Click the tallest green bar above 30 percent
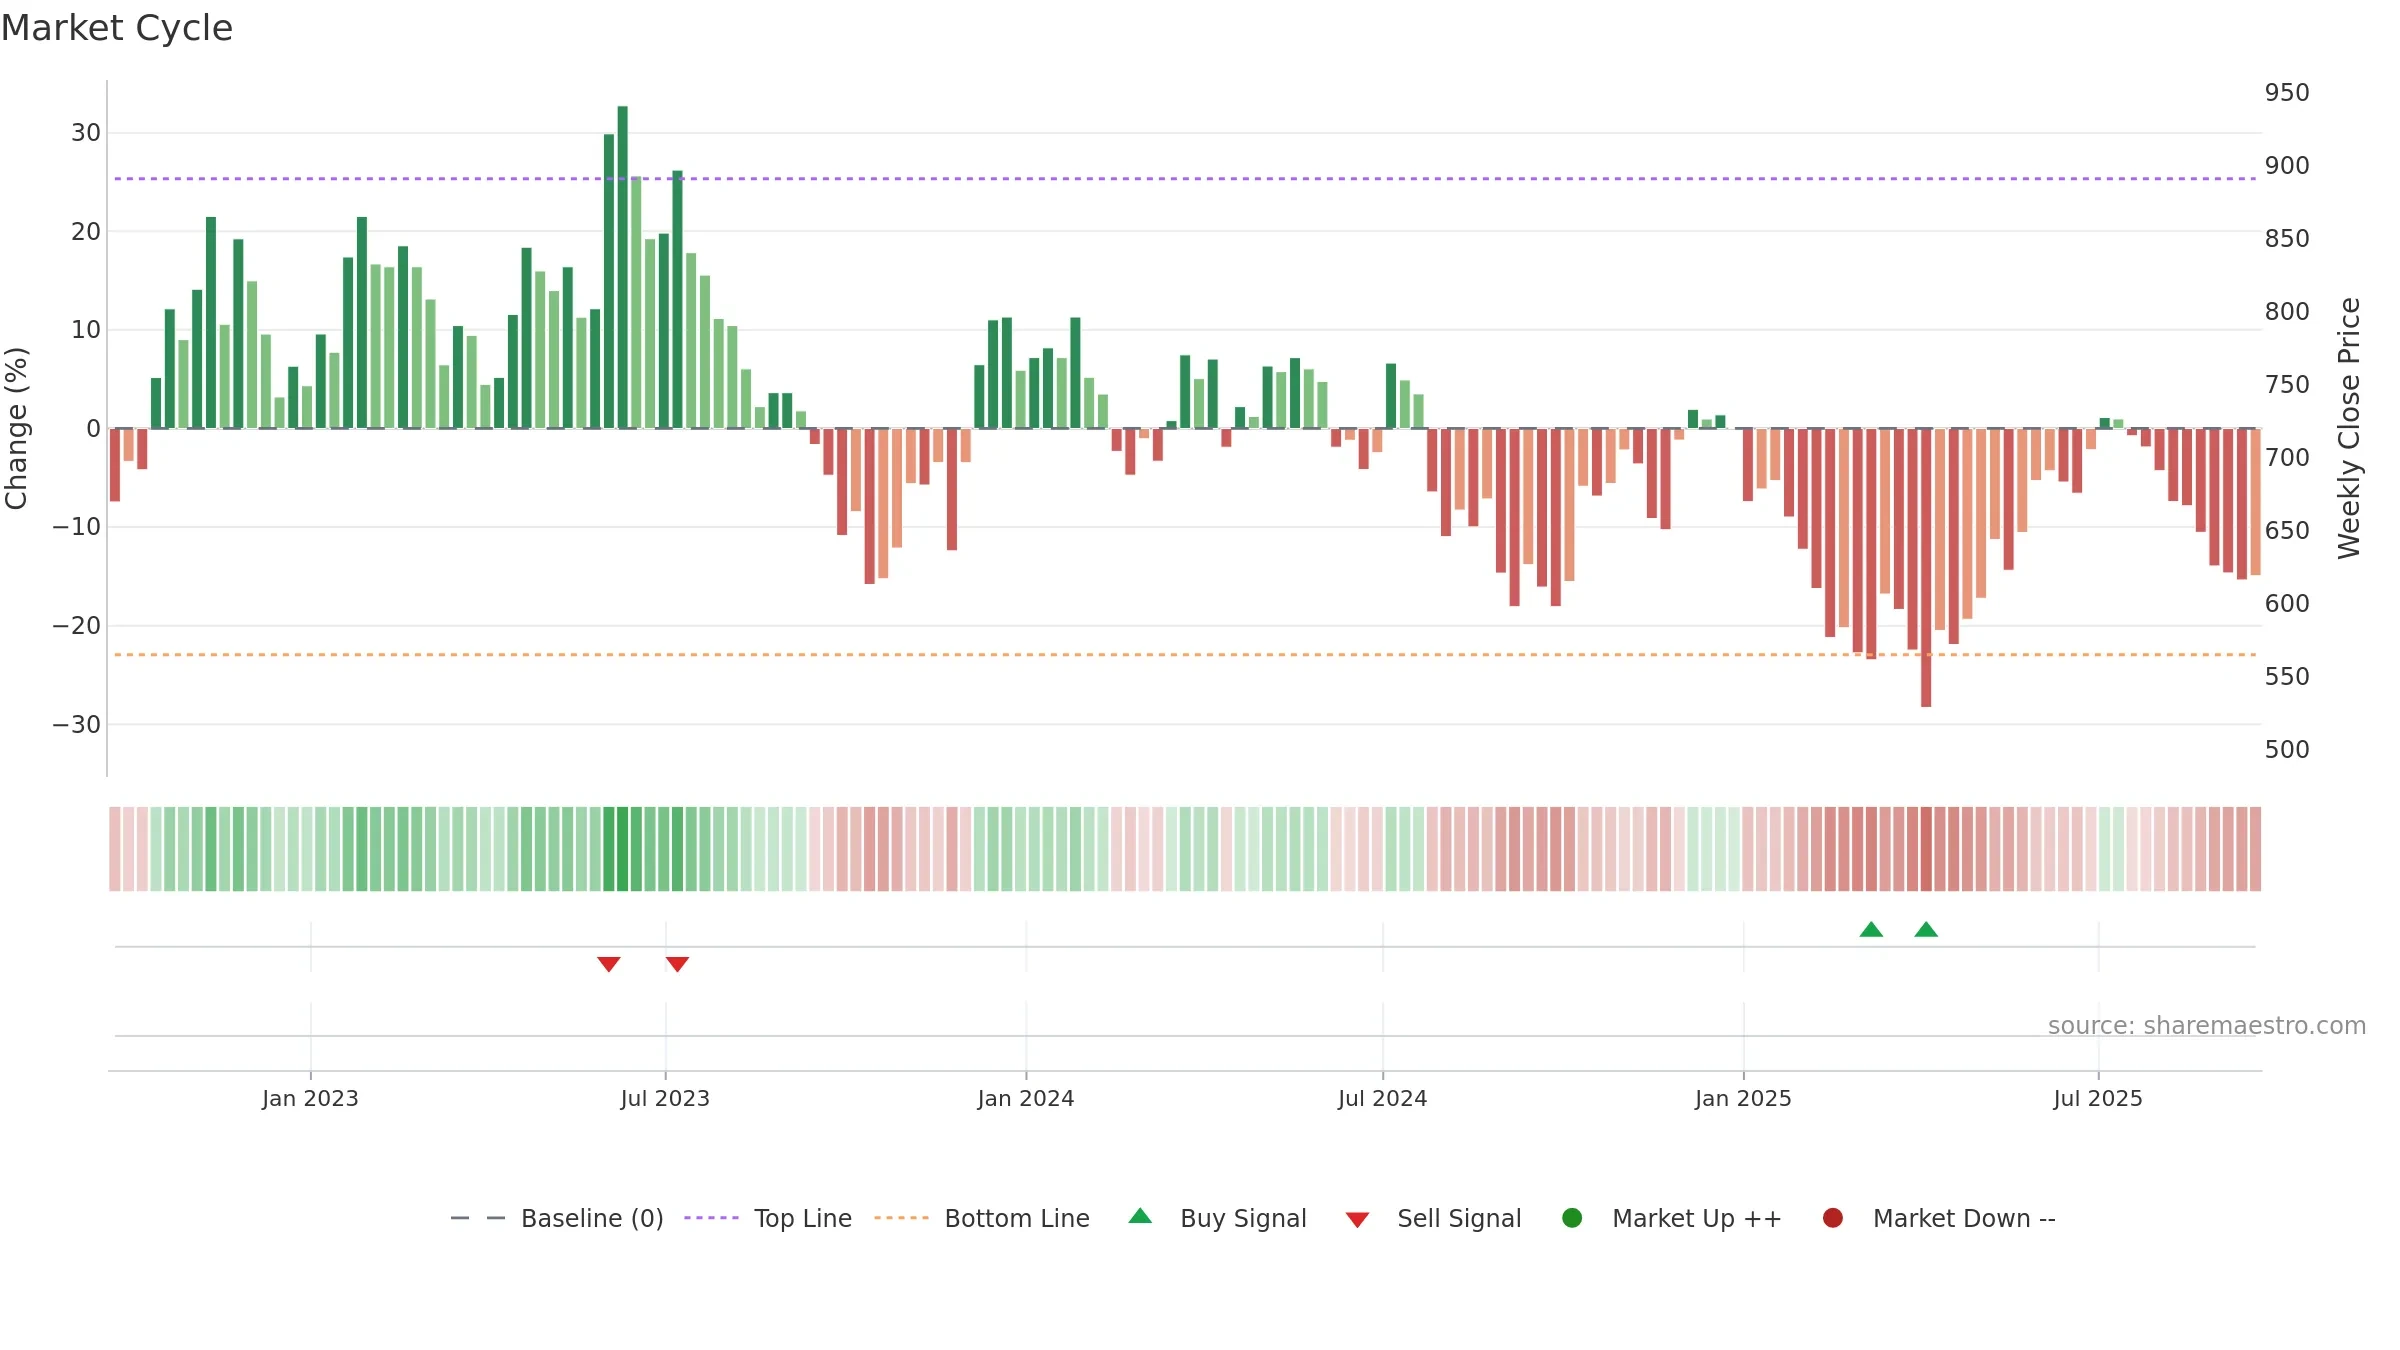 coord(622,267)
